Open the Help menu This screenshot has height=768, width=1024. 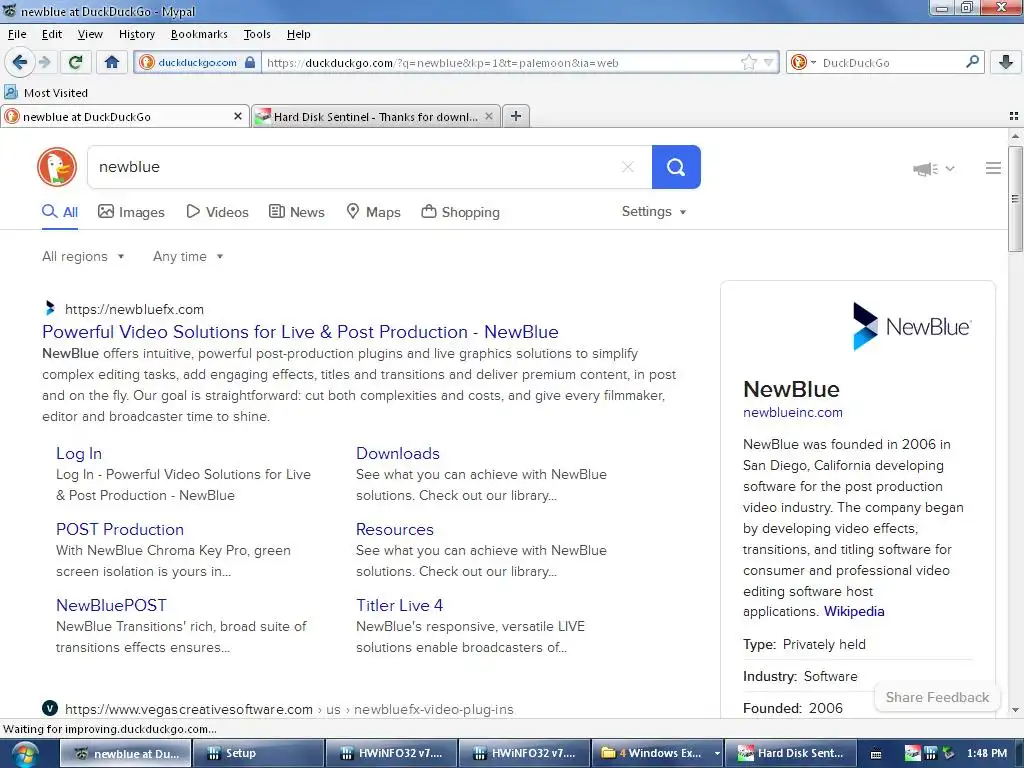pyautogui.click(x=298, y=34)
